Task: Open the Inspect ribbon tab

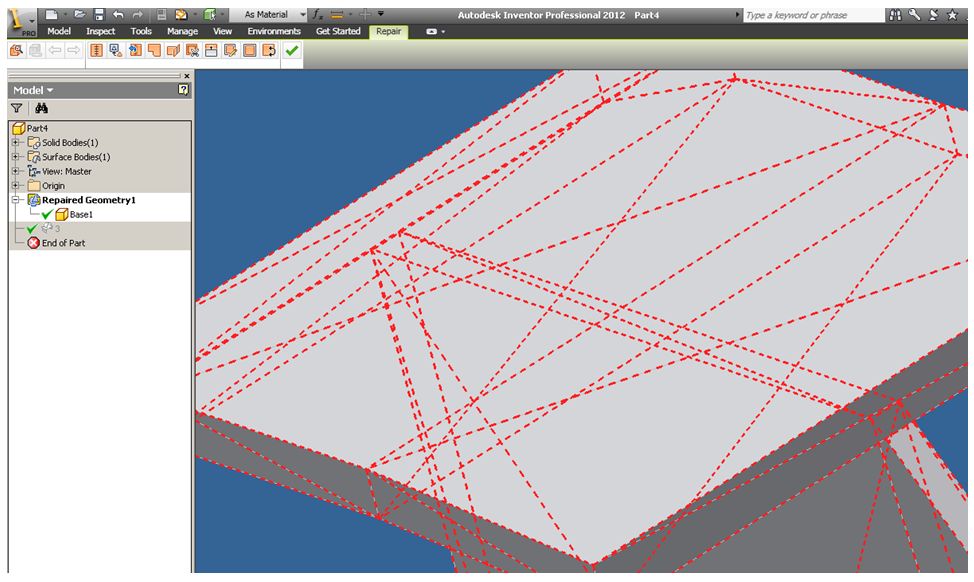Action: pos(100,31)
